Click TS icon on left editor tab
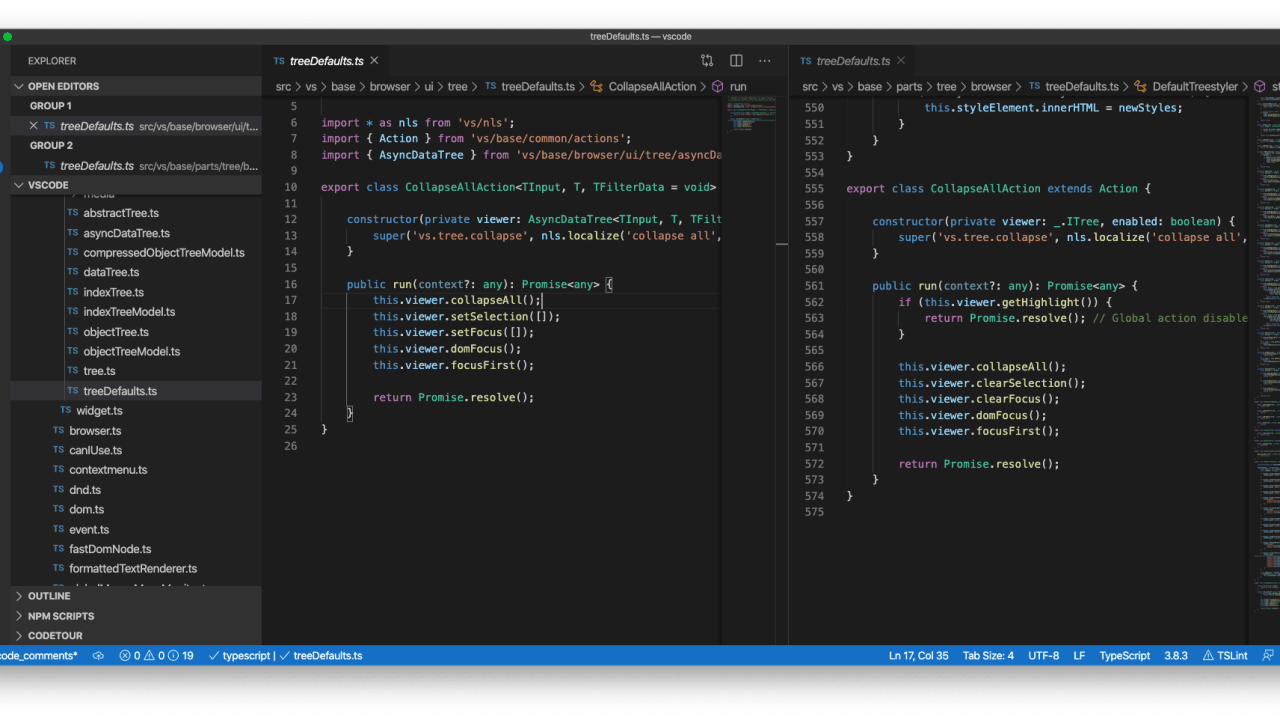1280x720 pixels. pyautogui.click(x=279, y=61)
